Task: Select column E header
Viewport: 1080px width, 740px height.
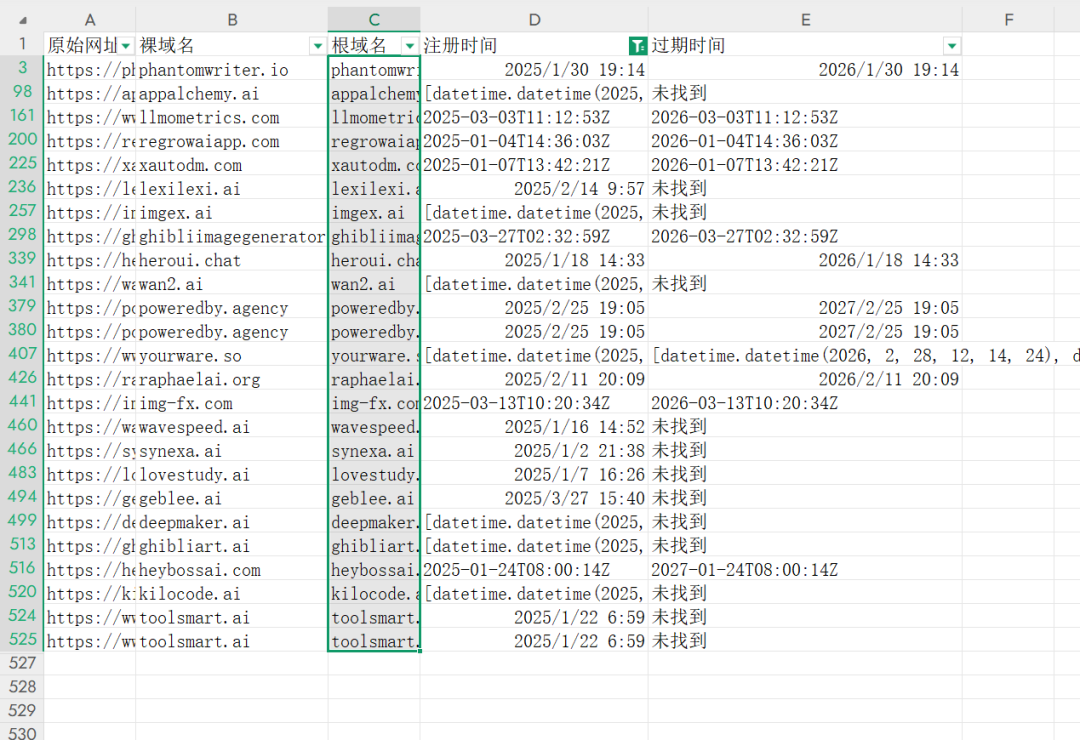Action: 805,20
